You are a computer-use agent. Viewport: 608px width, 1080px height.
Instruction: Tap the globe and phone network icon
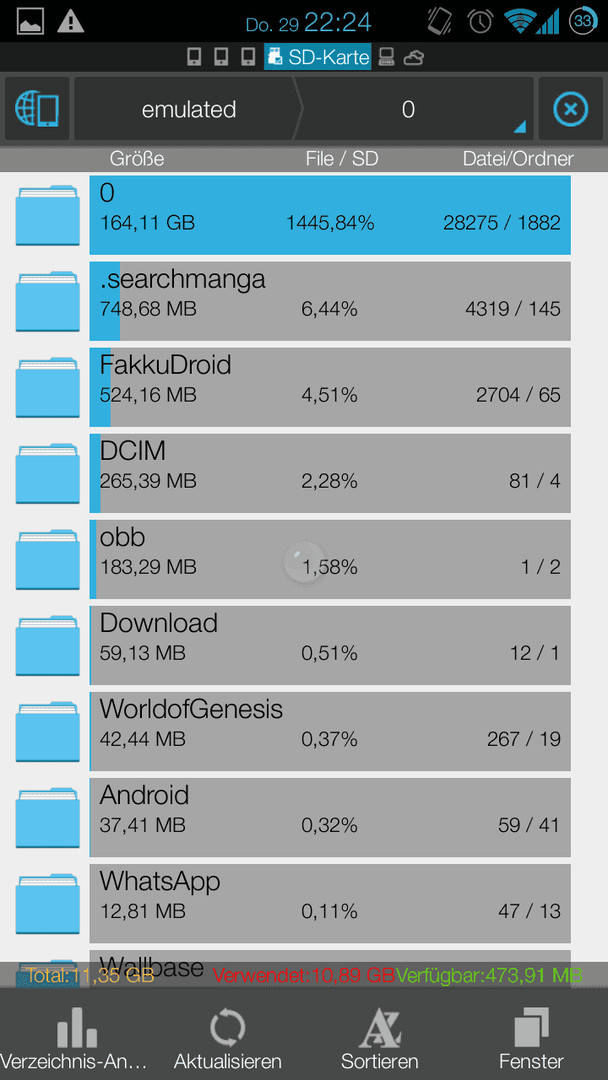click(37, 109)
